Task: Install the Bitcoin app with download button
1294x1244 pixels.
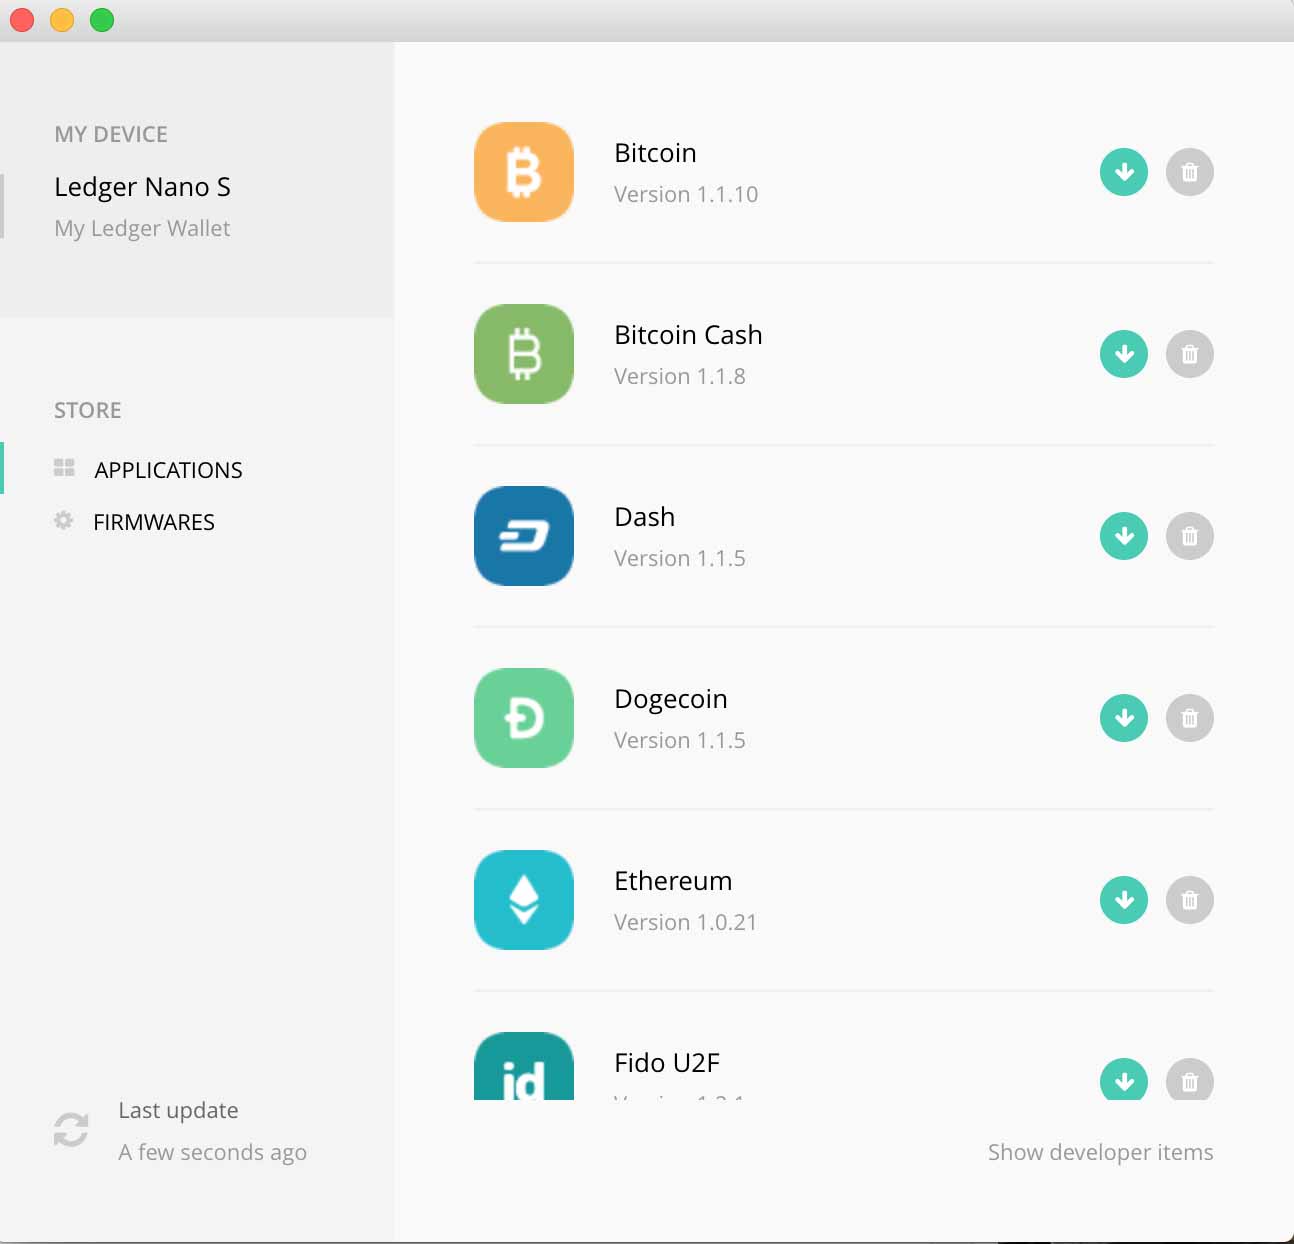Action: 1124,172
